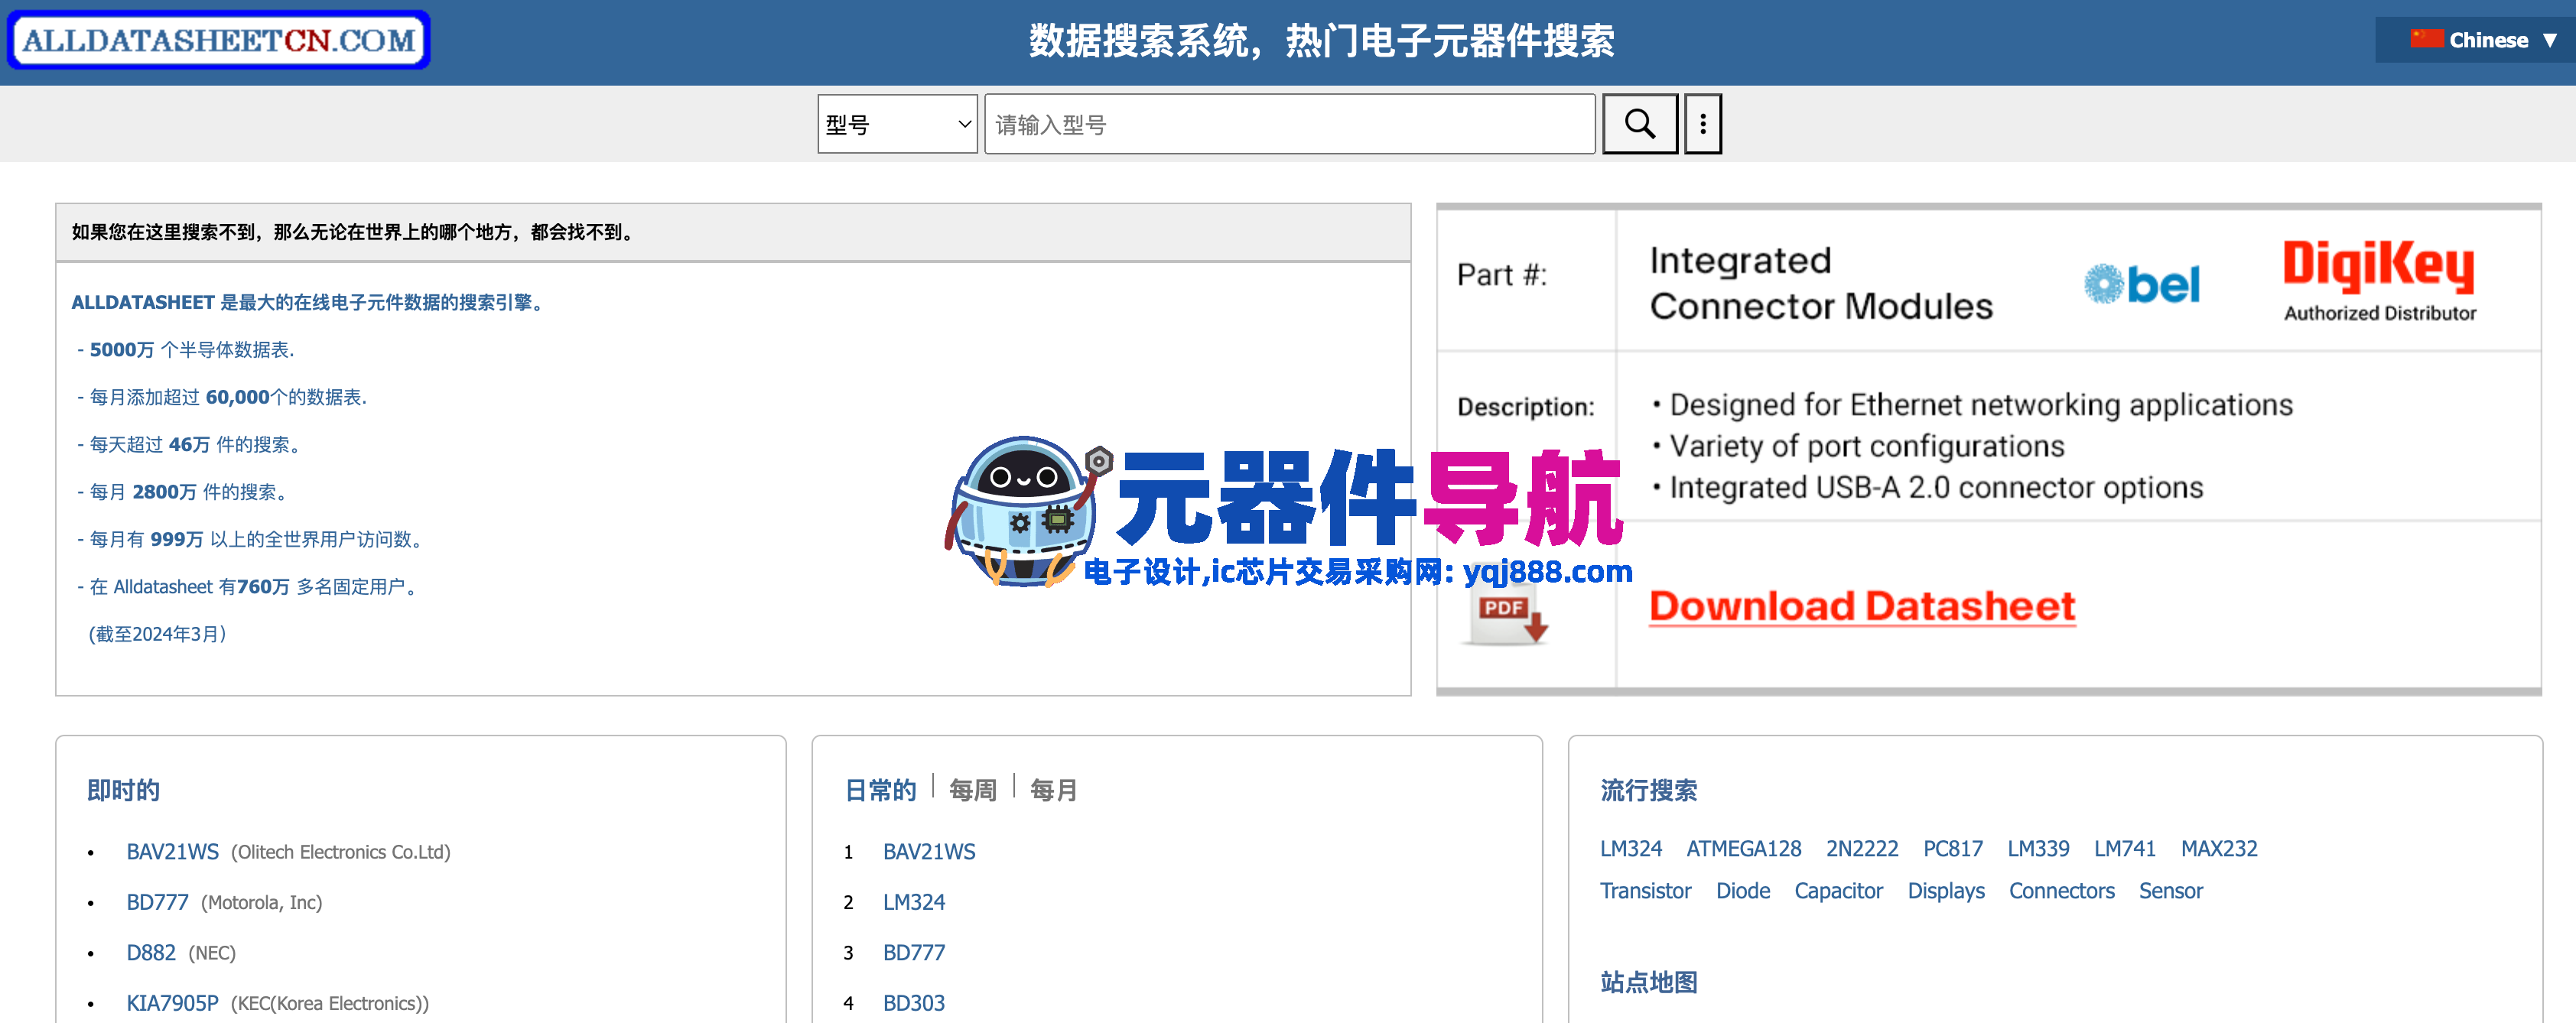Screen dimensions: 2576x1023
Task: Click inside the part number input field
Action: coord(1289,123)
